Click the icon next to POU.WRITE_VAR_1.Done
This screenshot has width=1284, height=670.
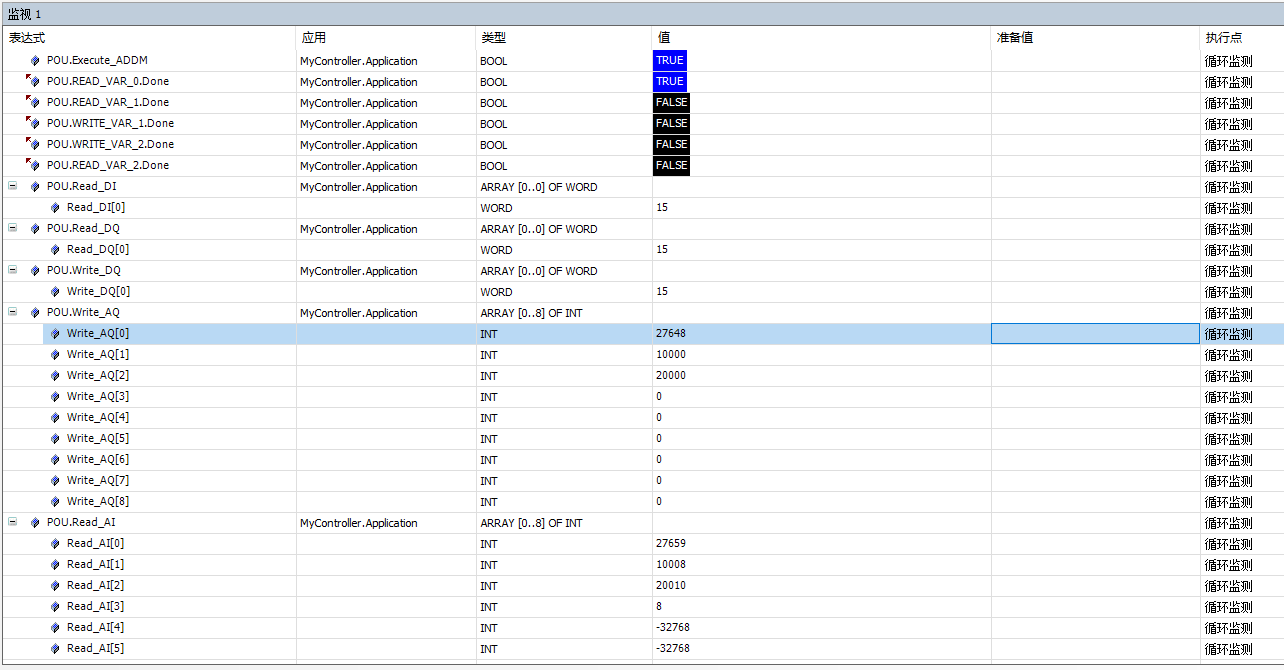click(x=34, y=124)
